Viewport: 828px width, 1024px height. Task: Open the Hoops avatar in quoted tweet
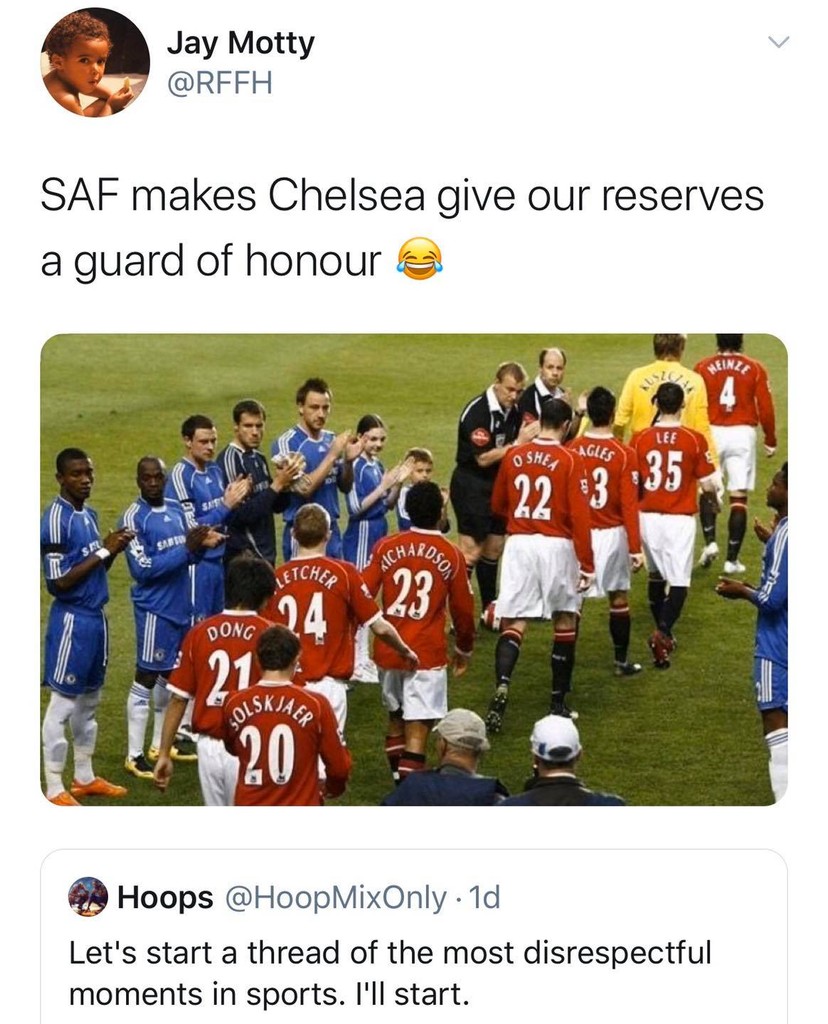[x=88, y=897]
